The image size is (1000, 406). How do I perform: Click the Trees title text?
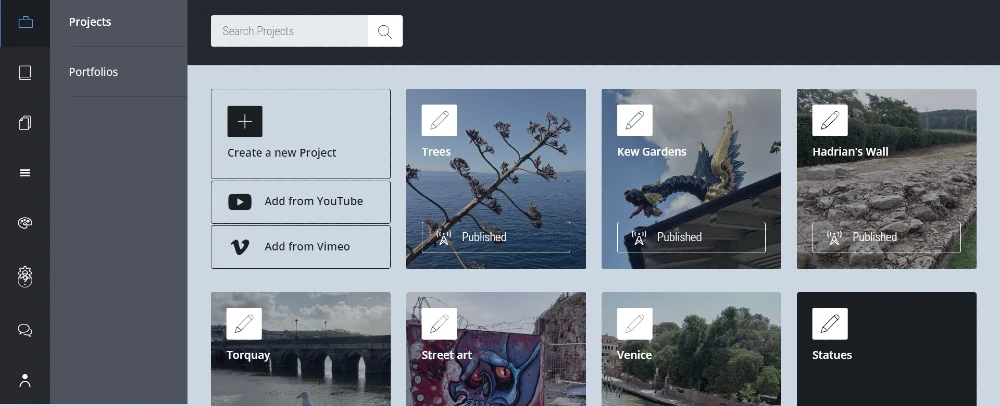point(436,152)
